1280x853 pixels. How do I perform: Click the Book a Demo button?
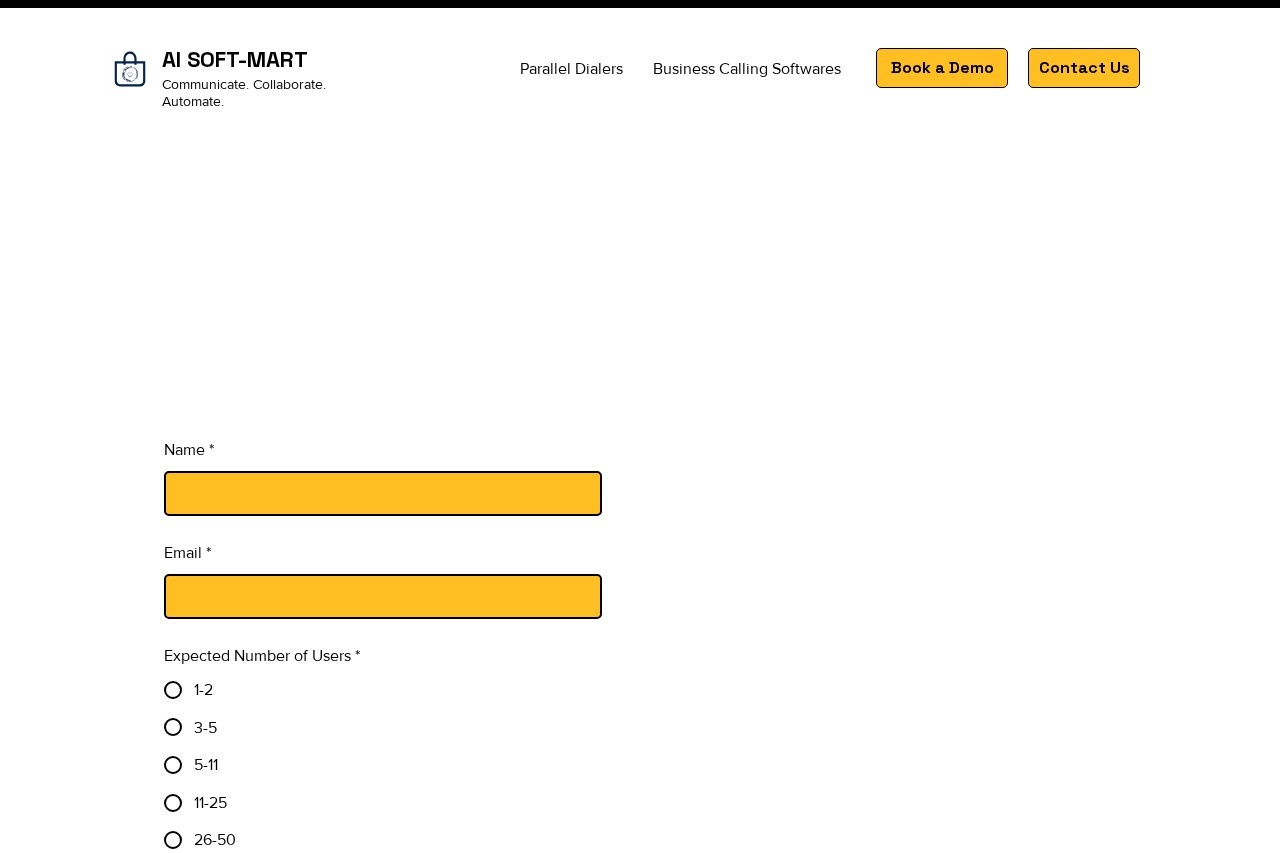click(x=941, y=68)
